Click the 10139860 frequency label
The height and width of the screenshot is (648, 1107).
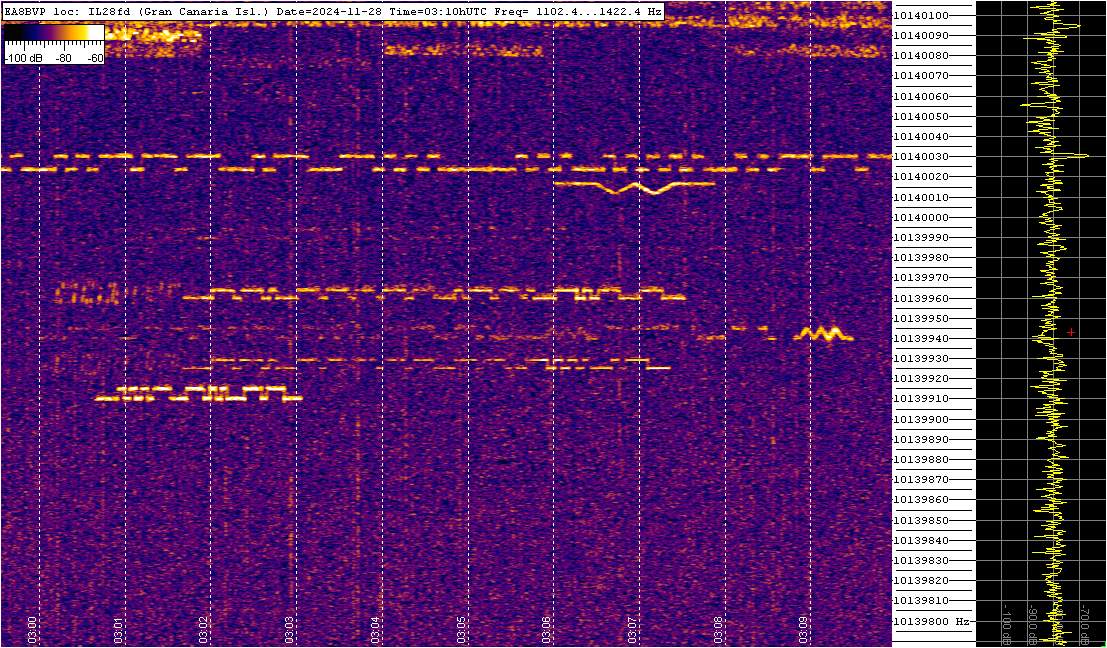point(921,500)
